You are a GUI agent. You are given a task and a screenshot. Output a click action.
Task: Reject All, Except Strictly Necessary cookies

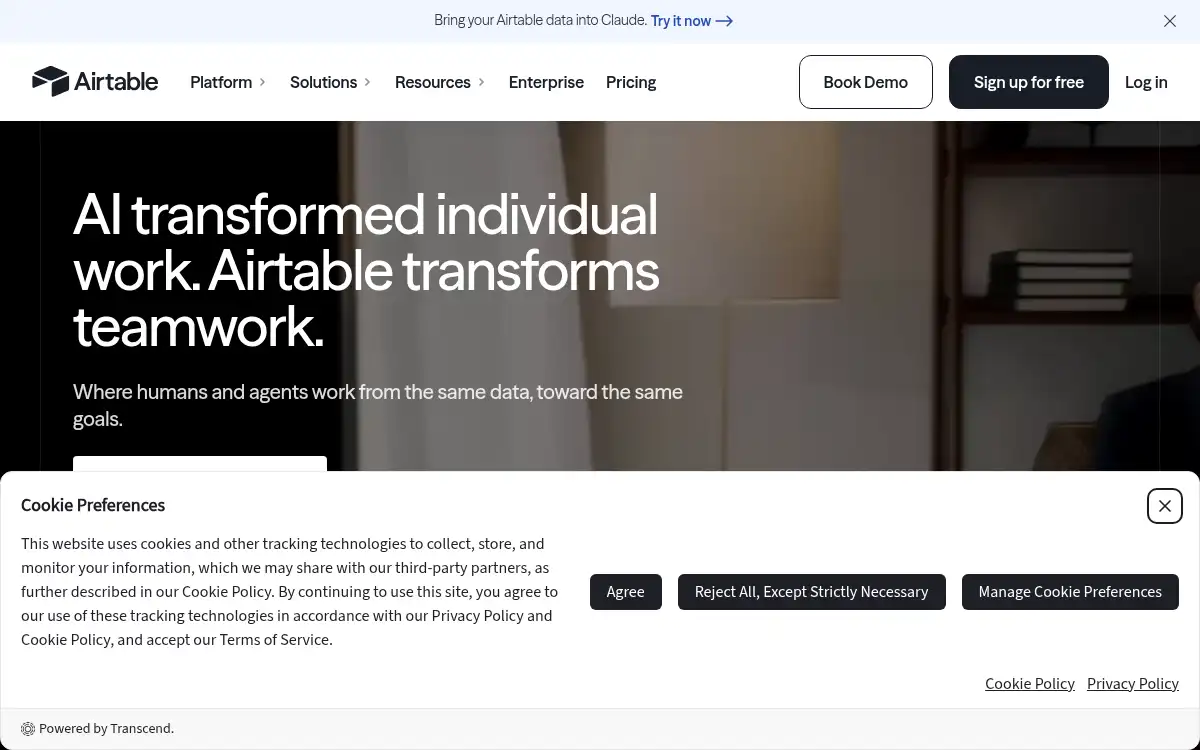coord(812,592)
